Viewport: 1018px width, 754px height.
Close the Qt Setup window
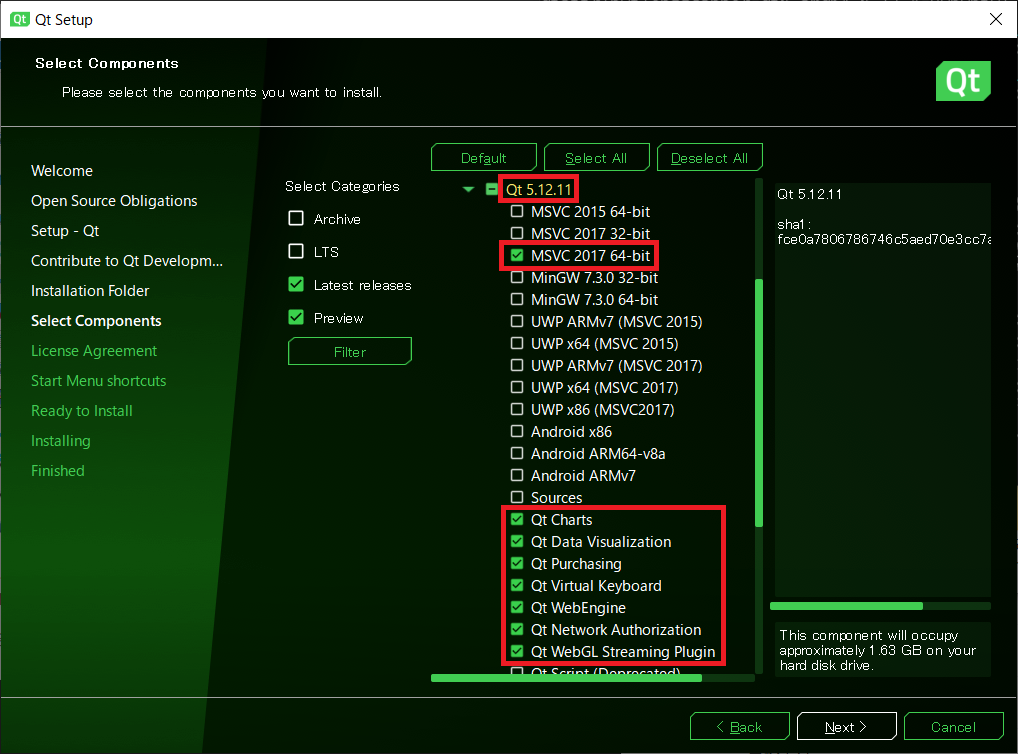coord(996,19)
